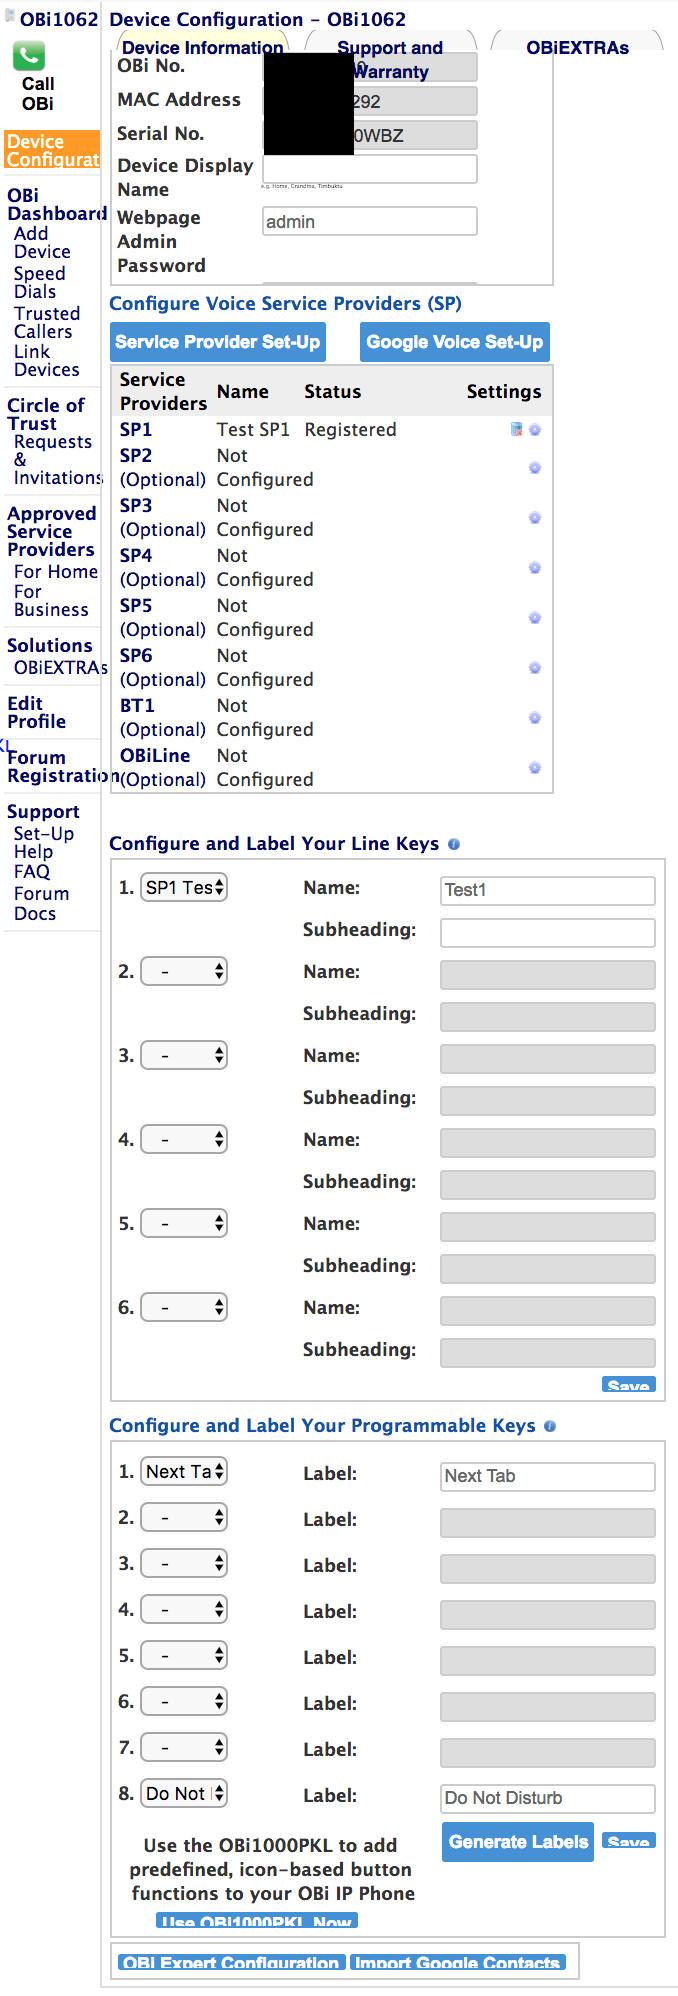
Task: Open SP4 settings gear icon
Action: click(x=535, y=568)
